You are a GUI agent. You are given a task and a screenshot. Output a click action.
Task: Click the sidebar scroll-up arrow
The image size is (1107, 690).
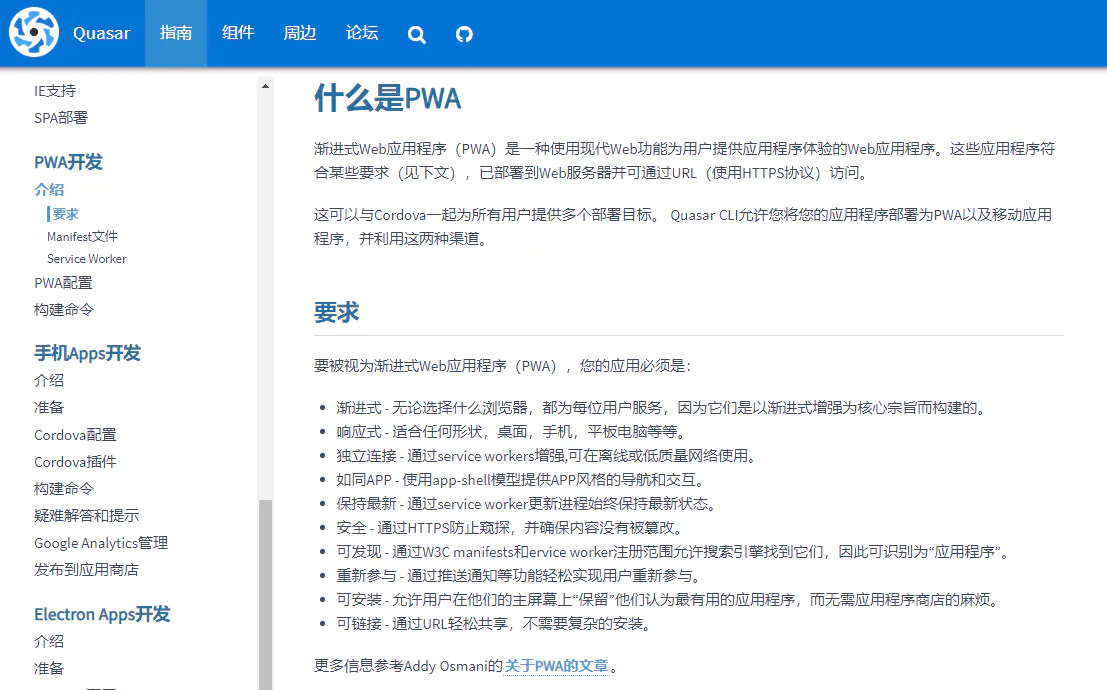[x=265, y=85]
